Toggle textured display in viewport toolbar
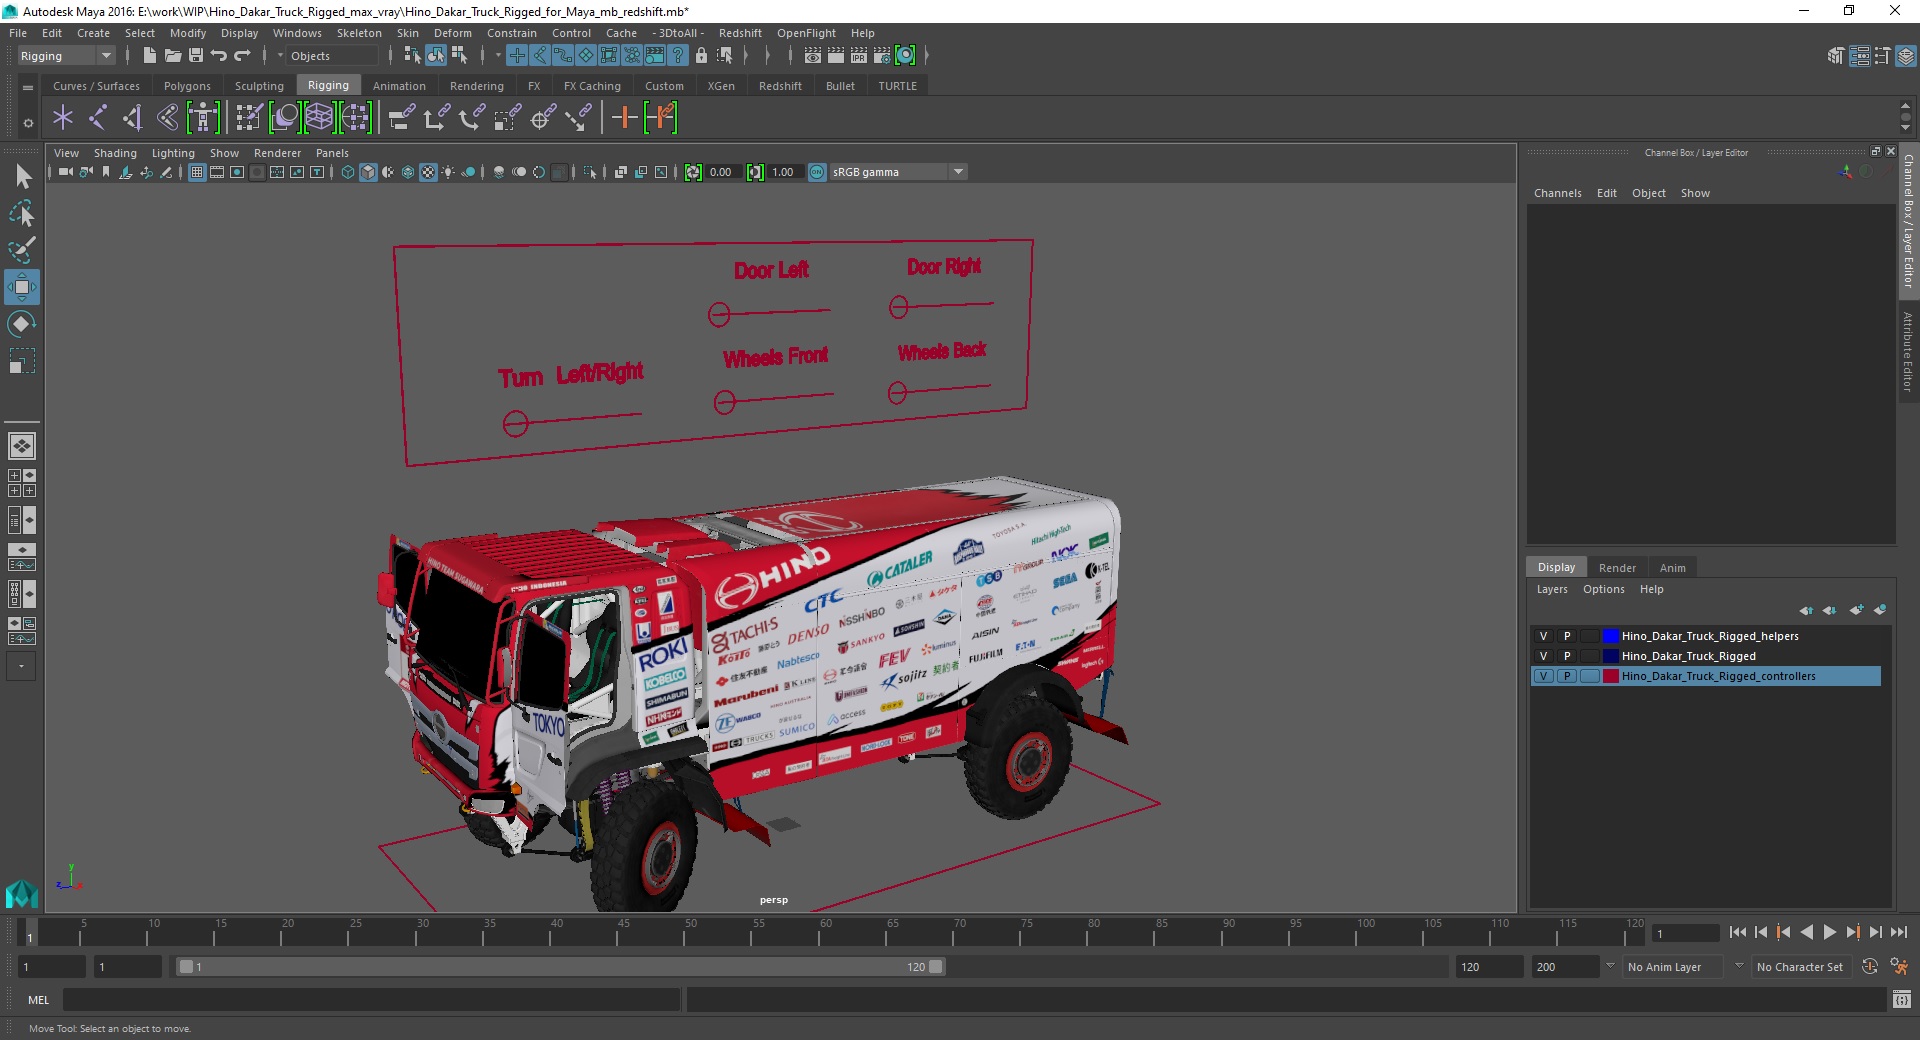Screen dimensions: 1920x1040 [428, 172]
